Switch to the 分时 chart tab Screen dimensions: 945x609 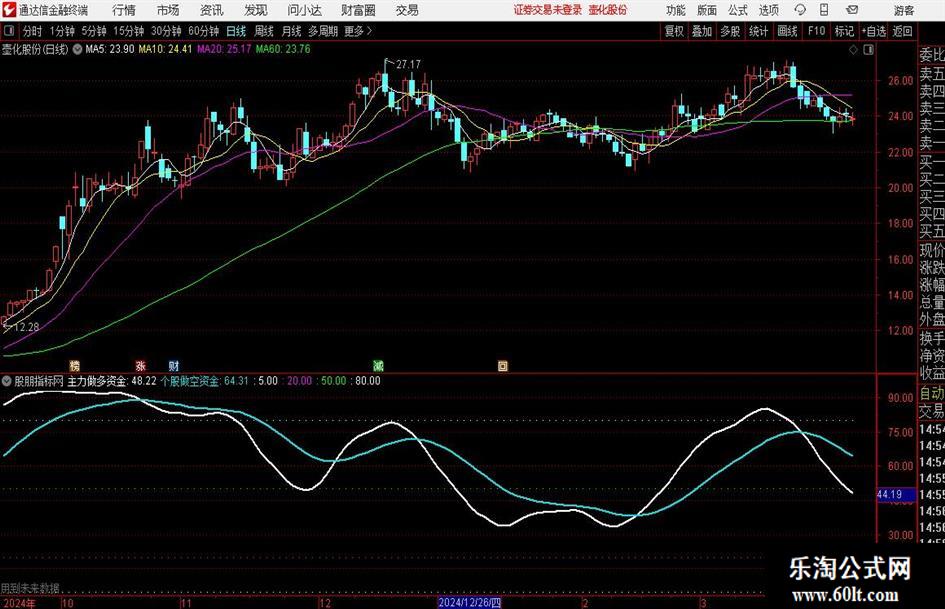click(33, 31)
